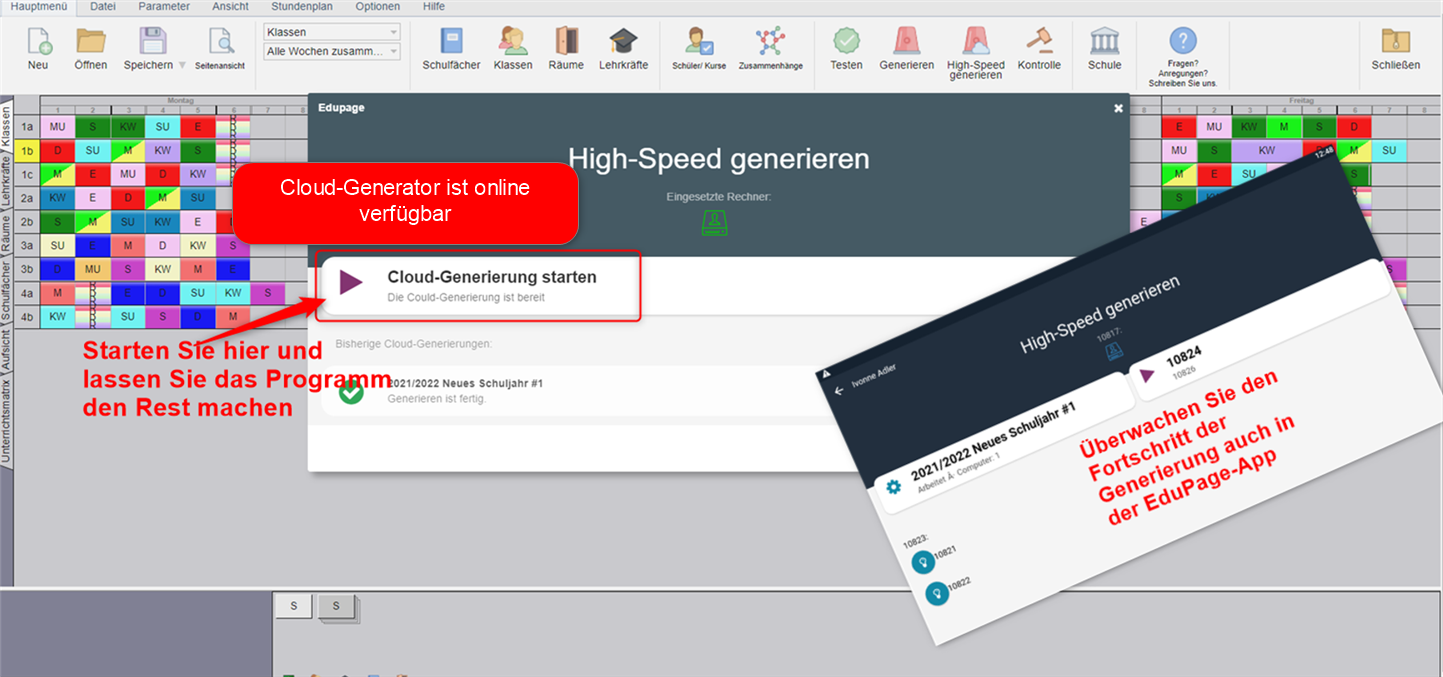Switch to the Hauptmenü ribbon tab
The width and height of the screenshot is (1443, 677).
coord(39,7)
